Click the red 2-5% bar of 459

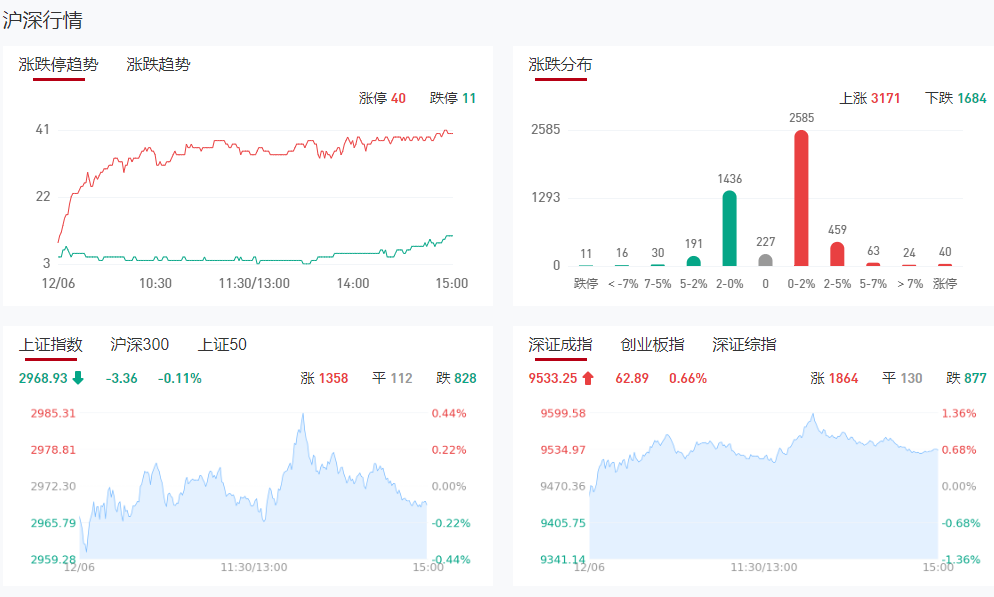coord(837,255)
